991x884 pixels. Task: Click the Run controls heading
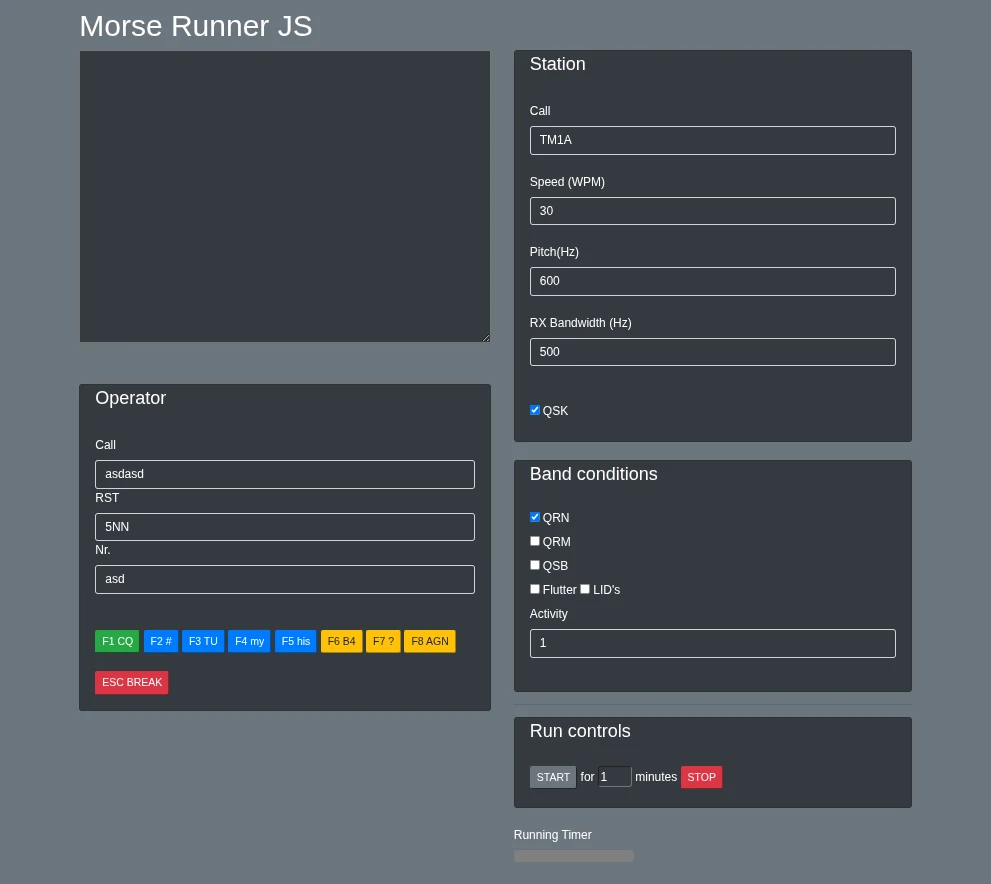580,731
